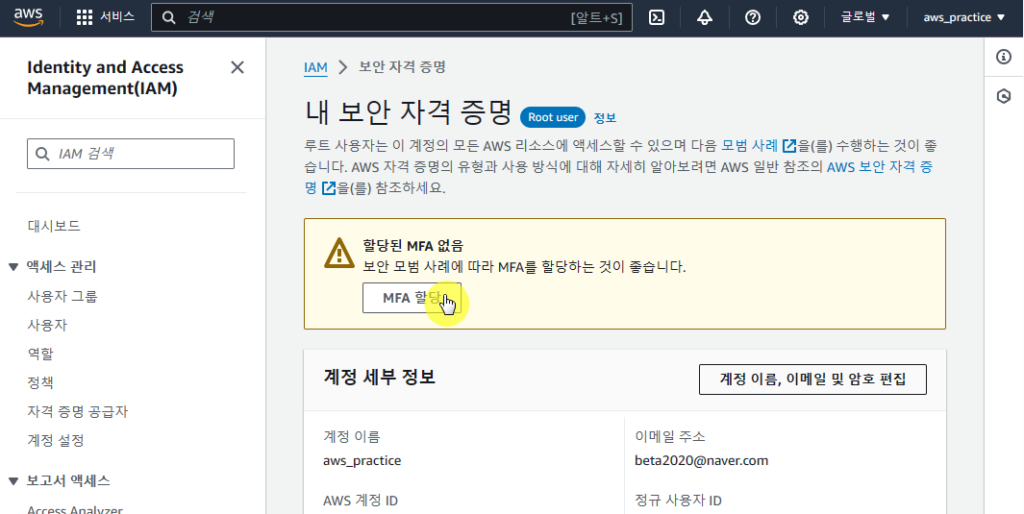The image size is (1024, 514).
Task: Click 계정 이름, 이메일 및 암호 편집 button
Action: point(812,379)
